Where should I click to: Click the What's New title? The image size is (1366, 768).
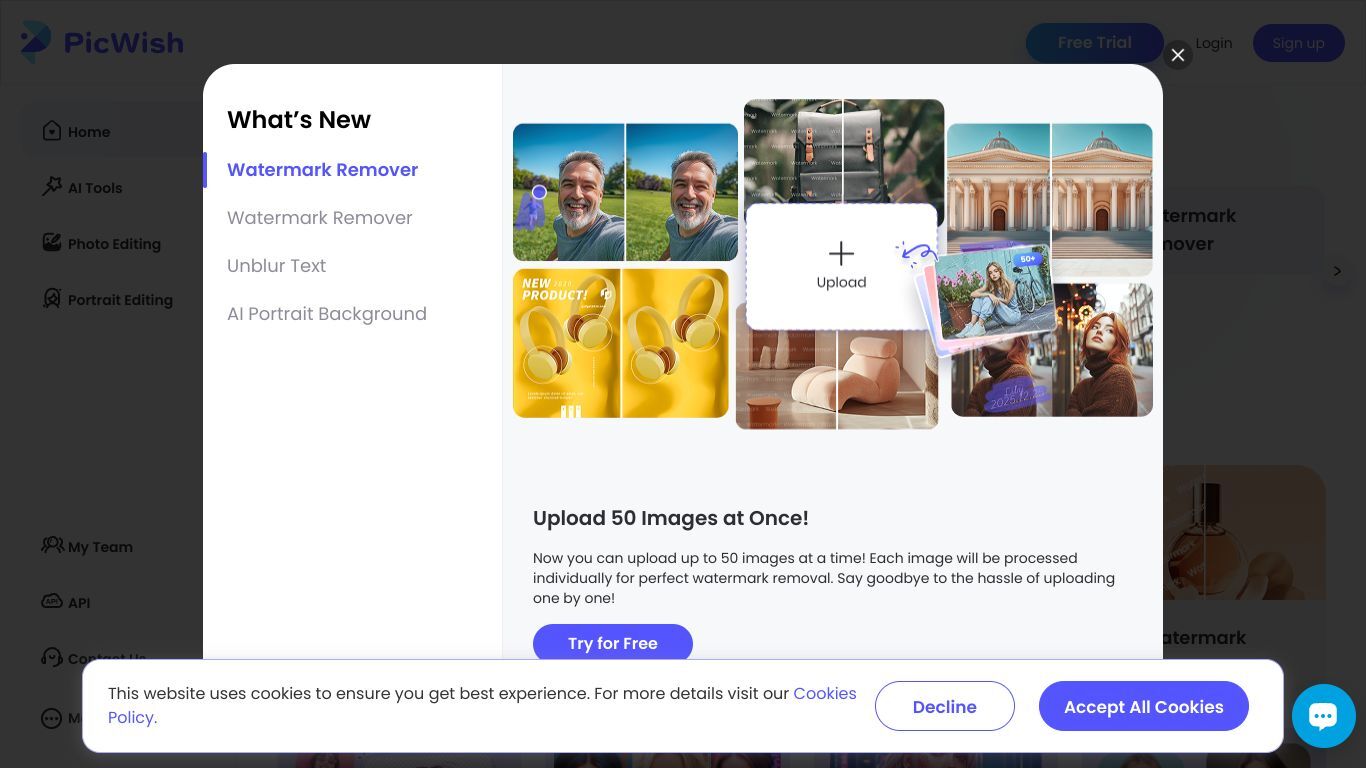(x=299, y=120)
